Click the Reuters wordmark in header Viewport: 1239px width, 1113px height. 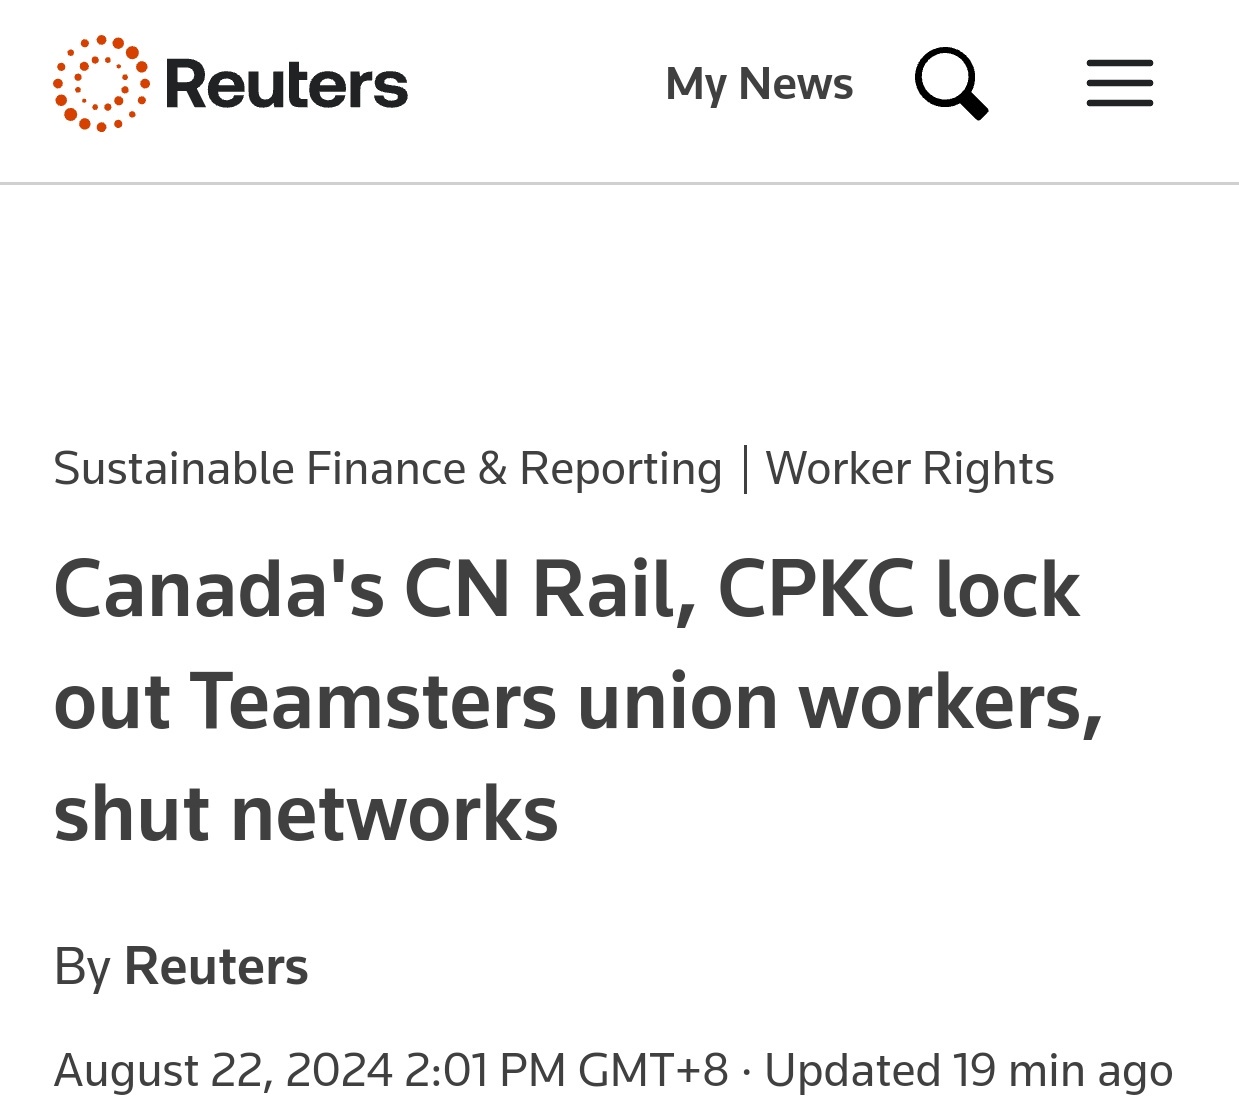coord(286,84)
